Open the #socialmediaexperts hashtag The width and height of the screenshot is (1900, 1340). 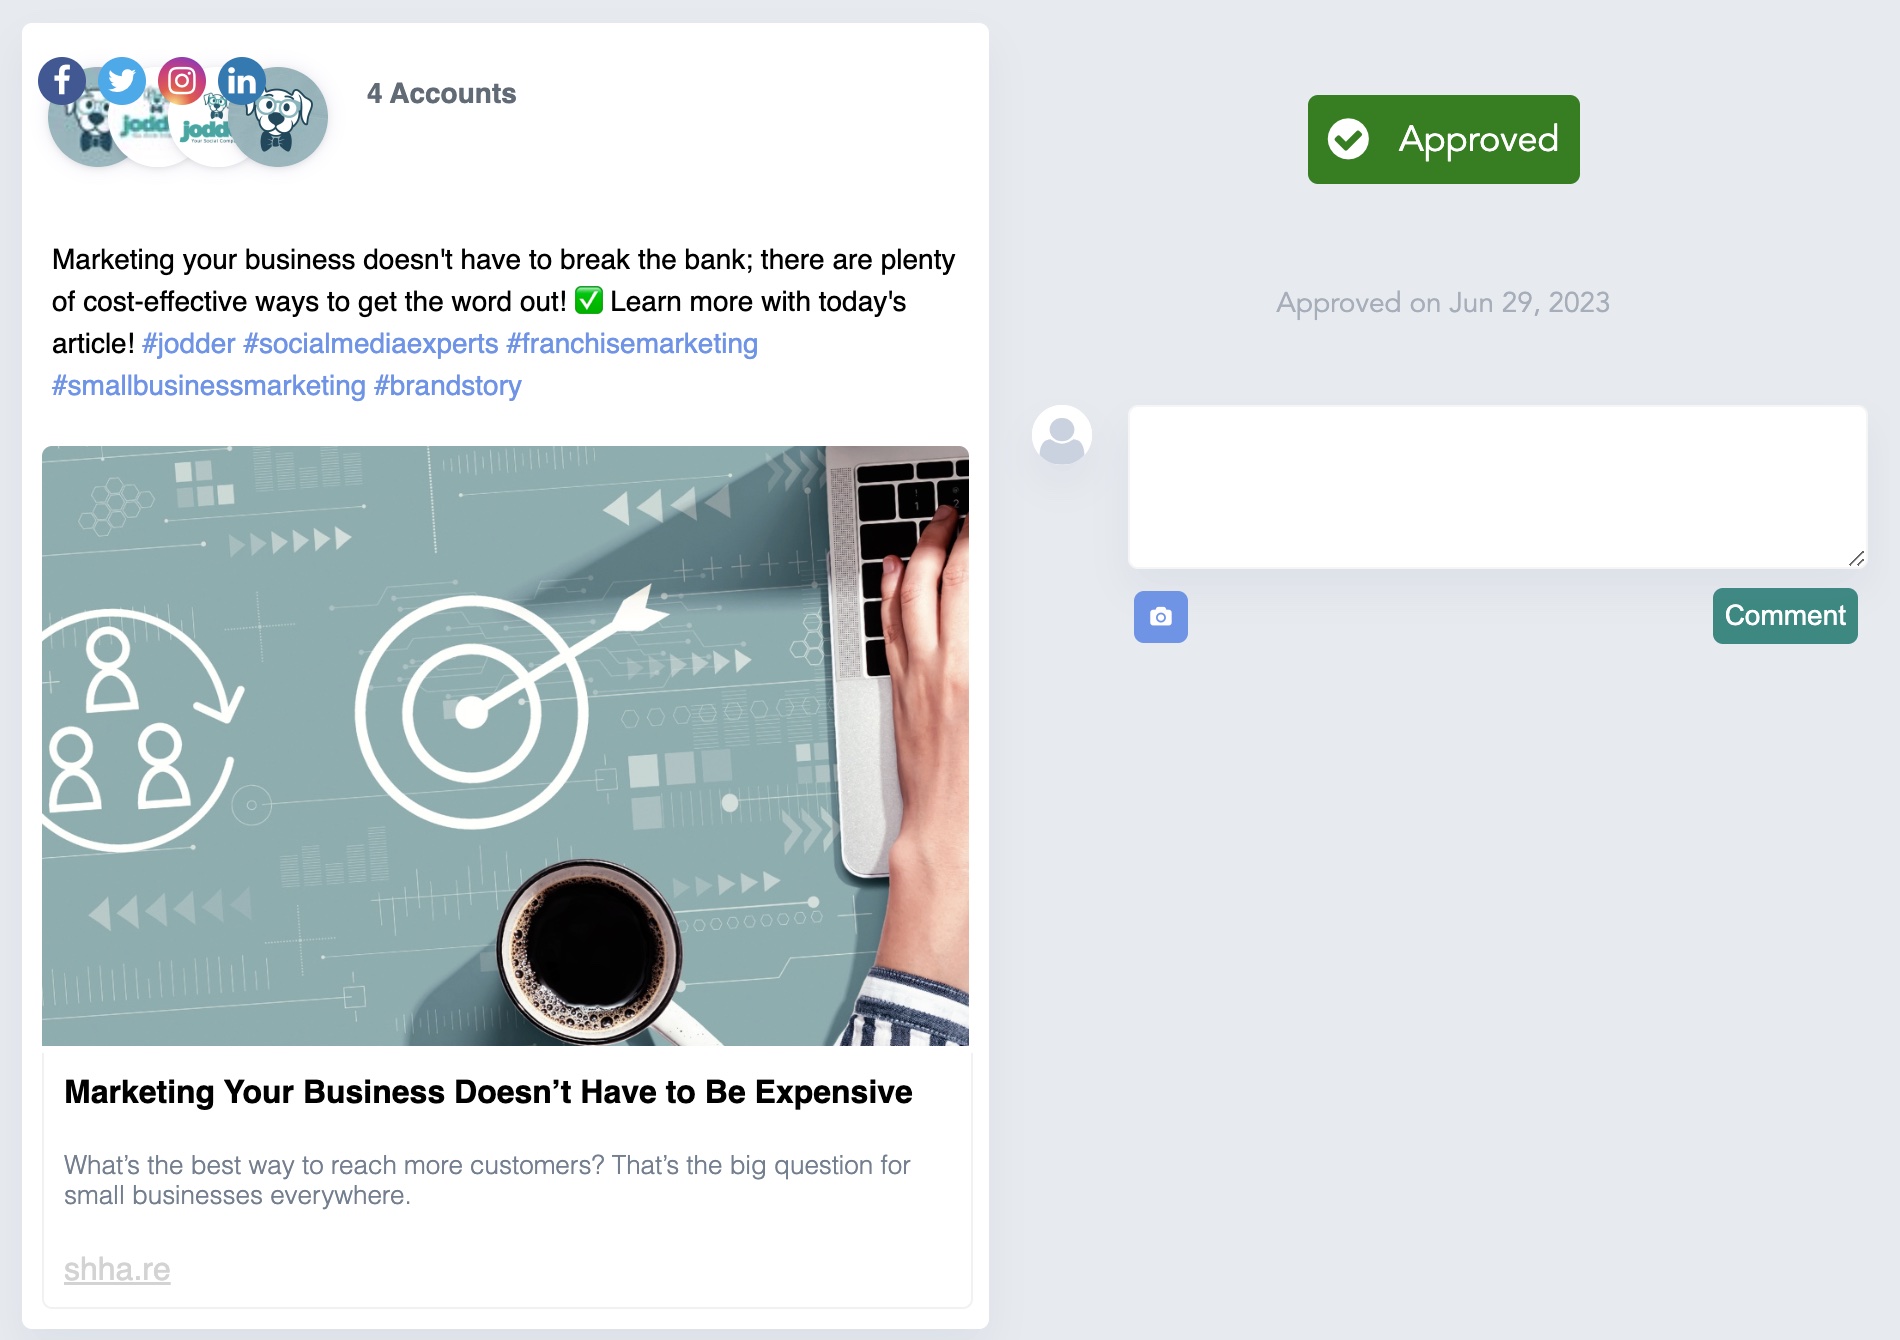(x=371, y=344)
